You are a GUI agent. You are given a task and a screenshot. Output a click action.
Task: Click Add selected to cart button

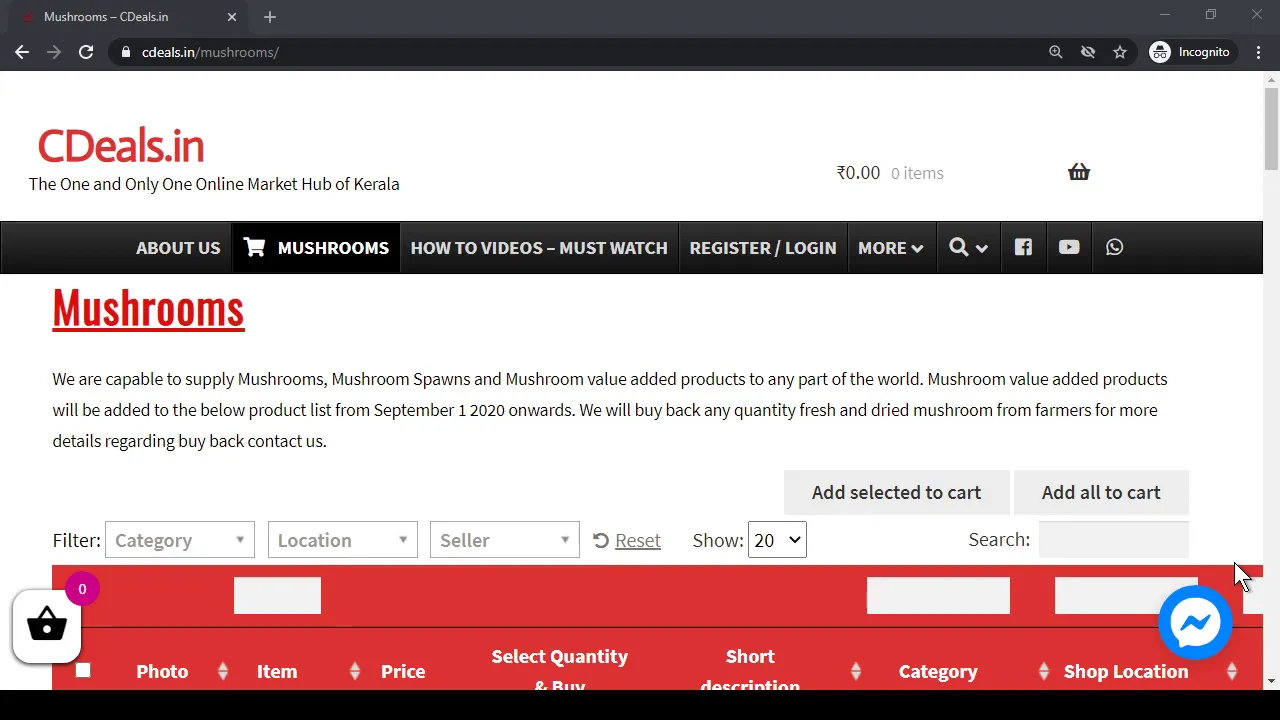tap(896, 492)
